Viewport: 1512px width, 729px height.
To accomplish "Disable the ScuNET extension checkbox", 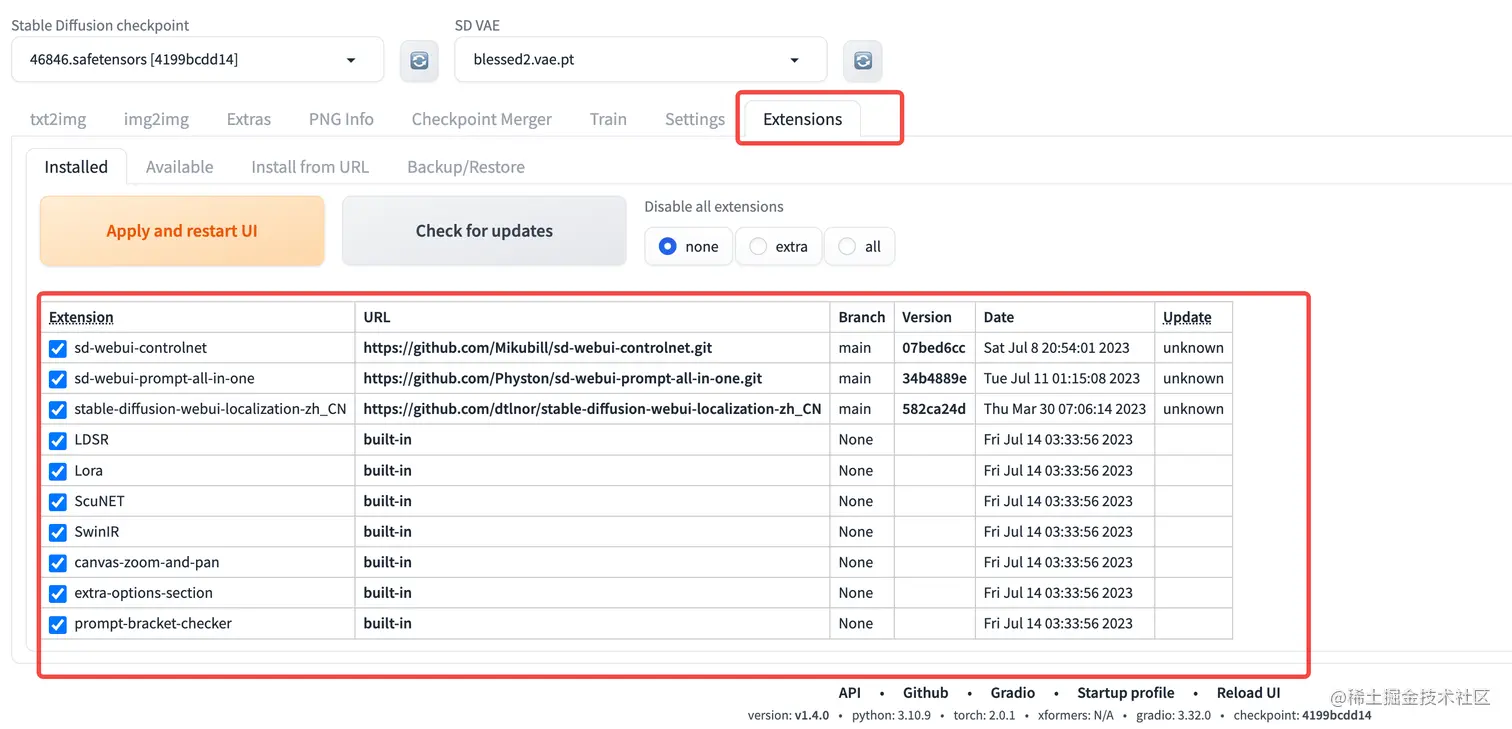I will click(58, 502).
